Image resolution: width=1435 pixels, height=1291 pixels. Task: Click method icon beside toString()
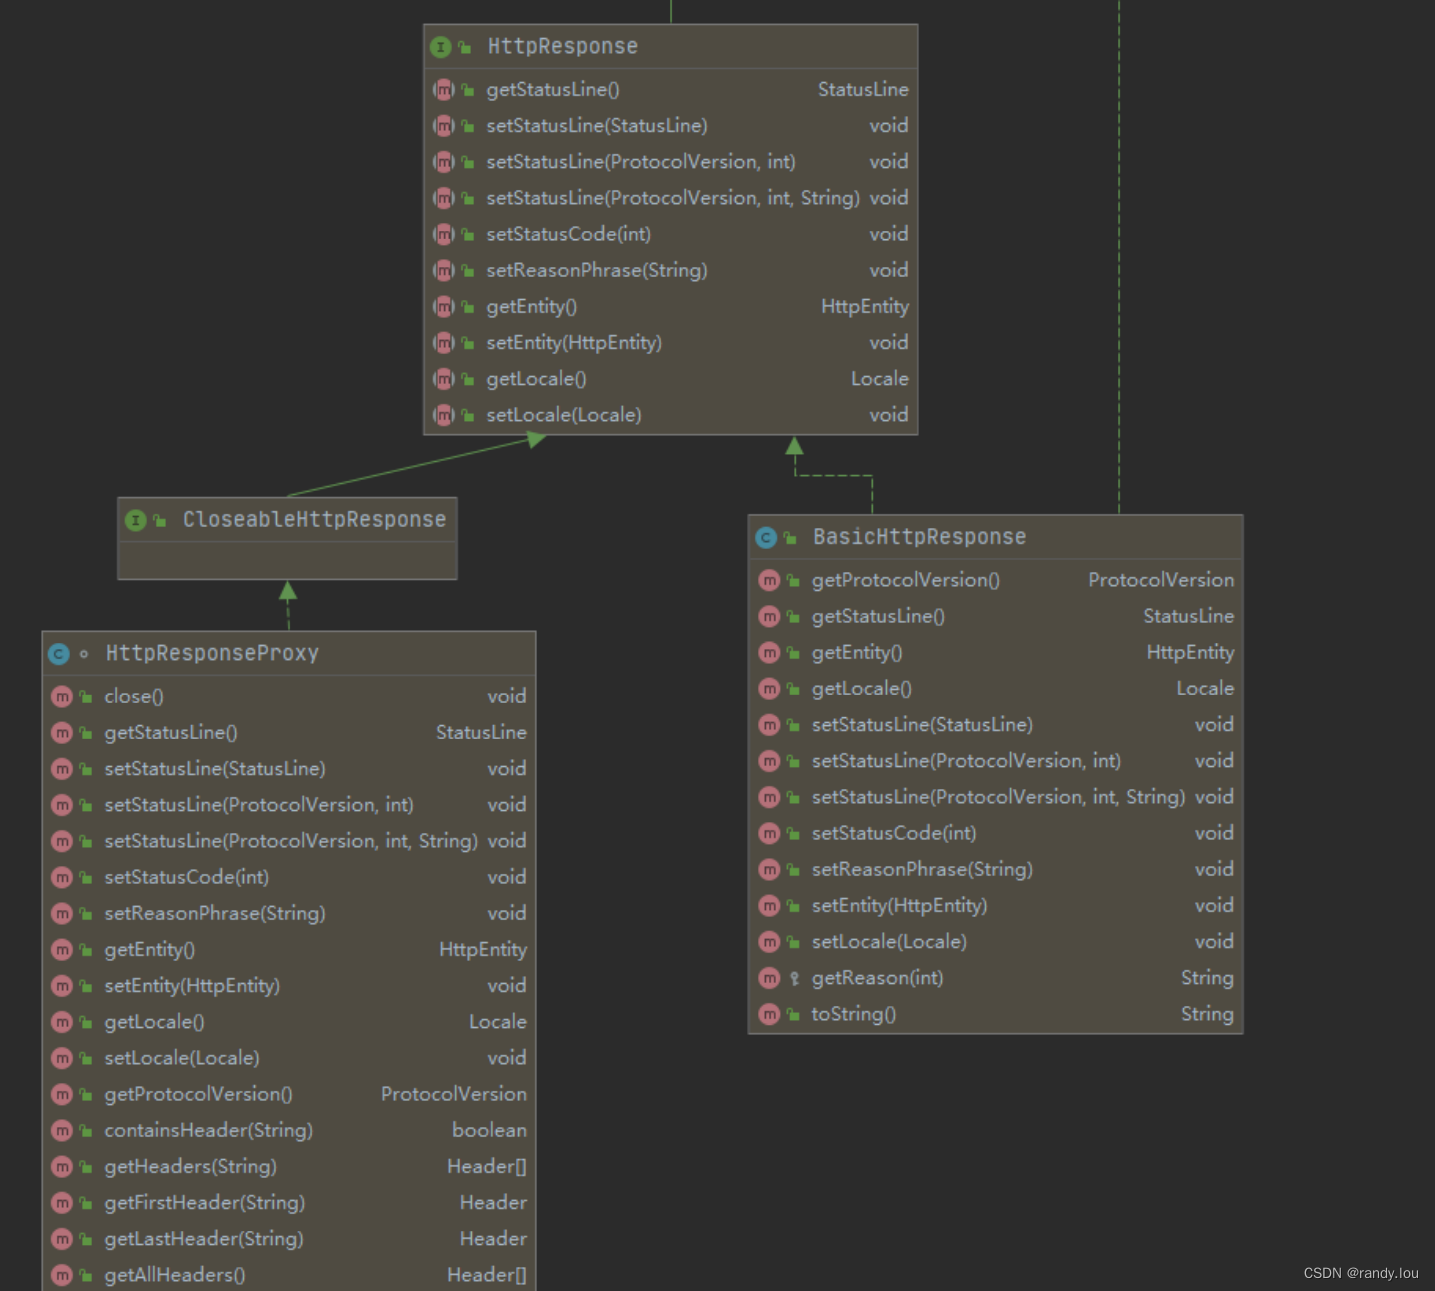coord(769,1014)
